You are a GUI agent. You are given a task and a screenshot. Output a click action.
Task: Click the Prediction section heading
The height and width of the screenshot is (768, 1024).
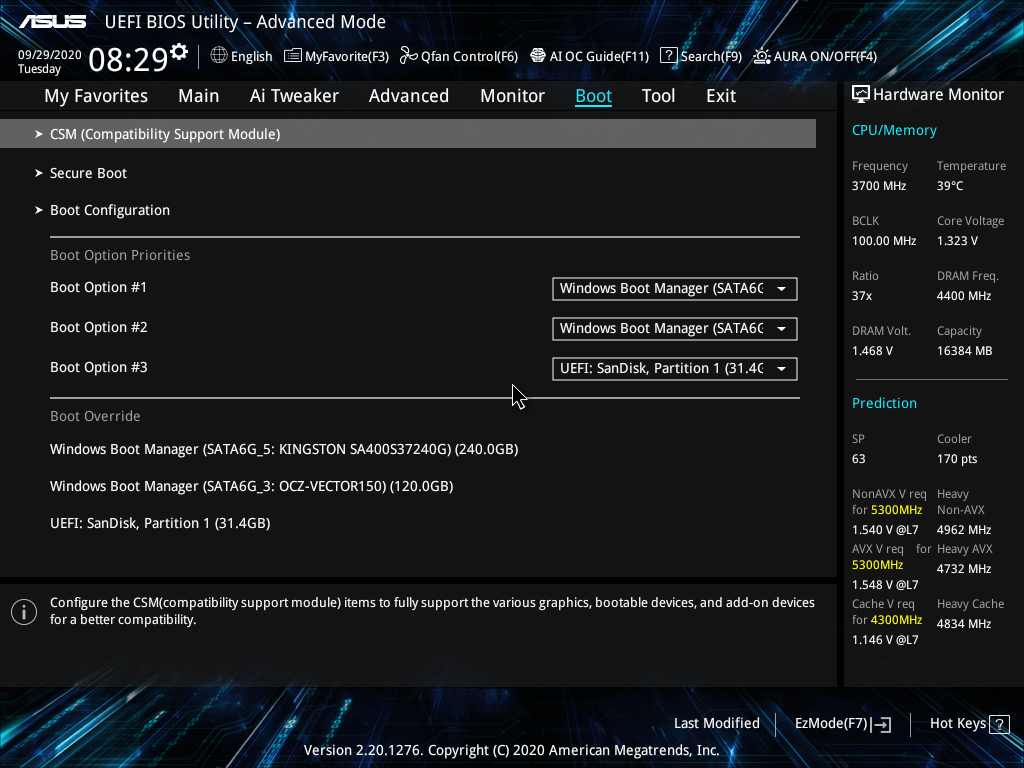pyautogui.click(x=884, y=404)
